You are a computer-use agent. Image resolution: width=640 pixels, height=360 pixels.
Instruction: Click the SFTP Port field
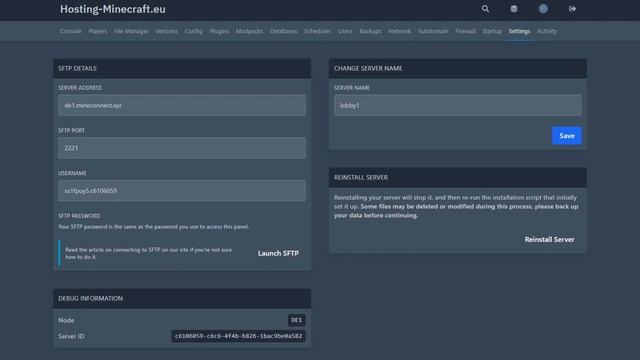[182, 148]
